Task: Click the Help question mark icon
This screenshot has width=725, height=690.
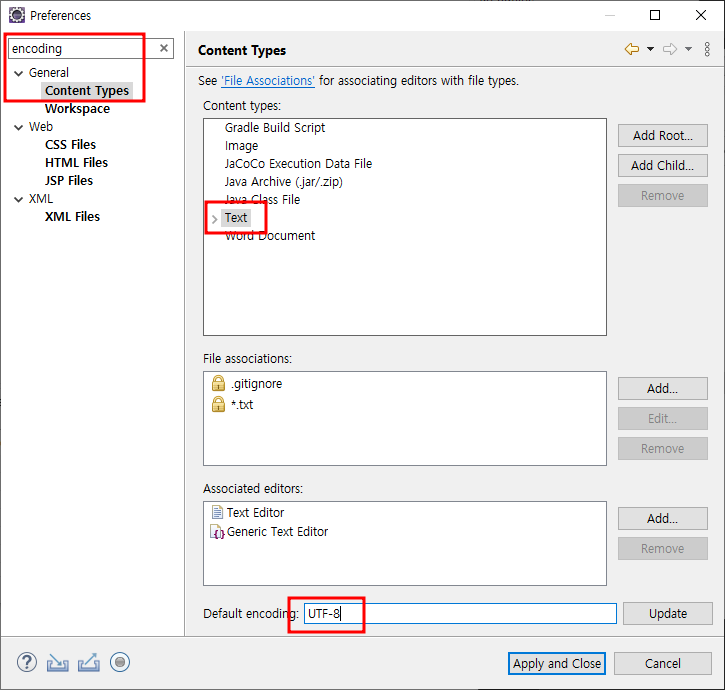Action: 27,662
